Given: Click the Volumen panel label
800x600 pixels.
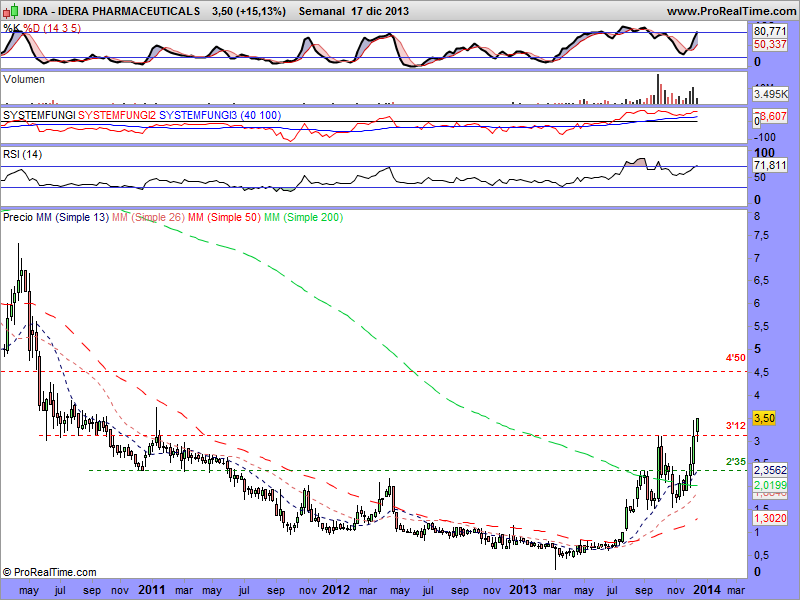Looking at the screenshot, I should pyautogui.click(x=23, y=79).
